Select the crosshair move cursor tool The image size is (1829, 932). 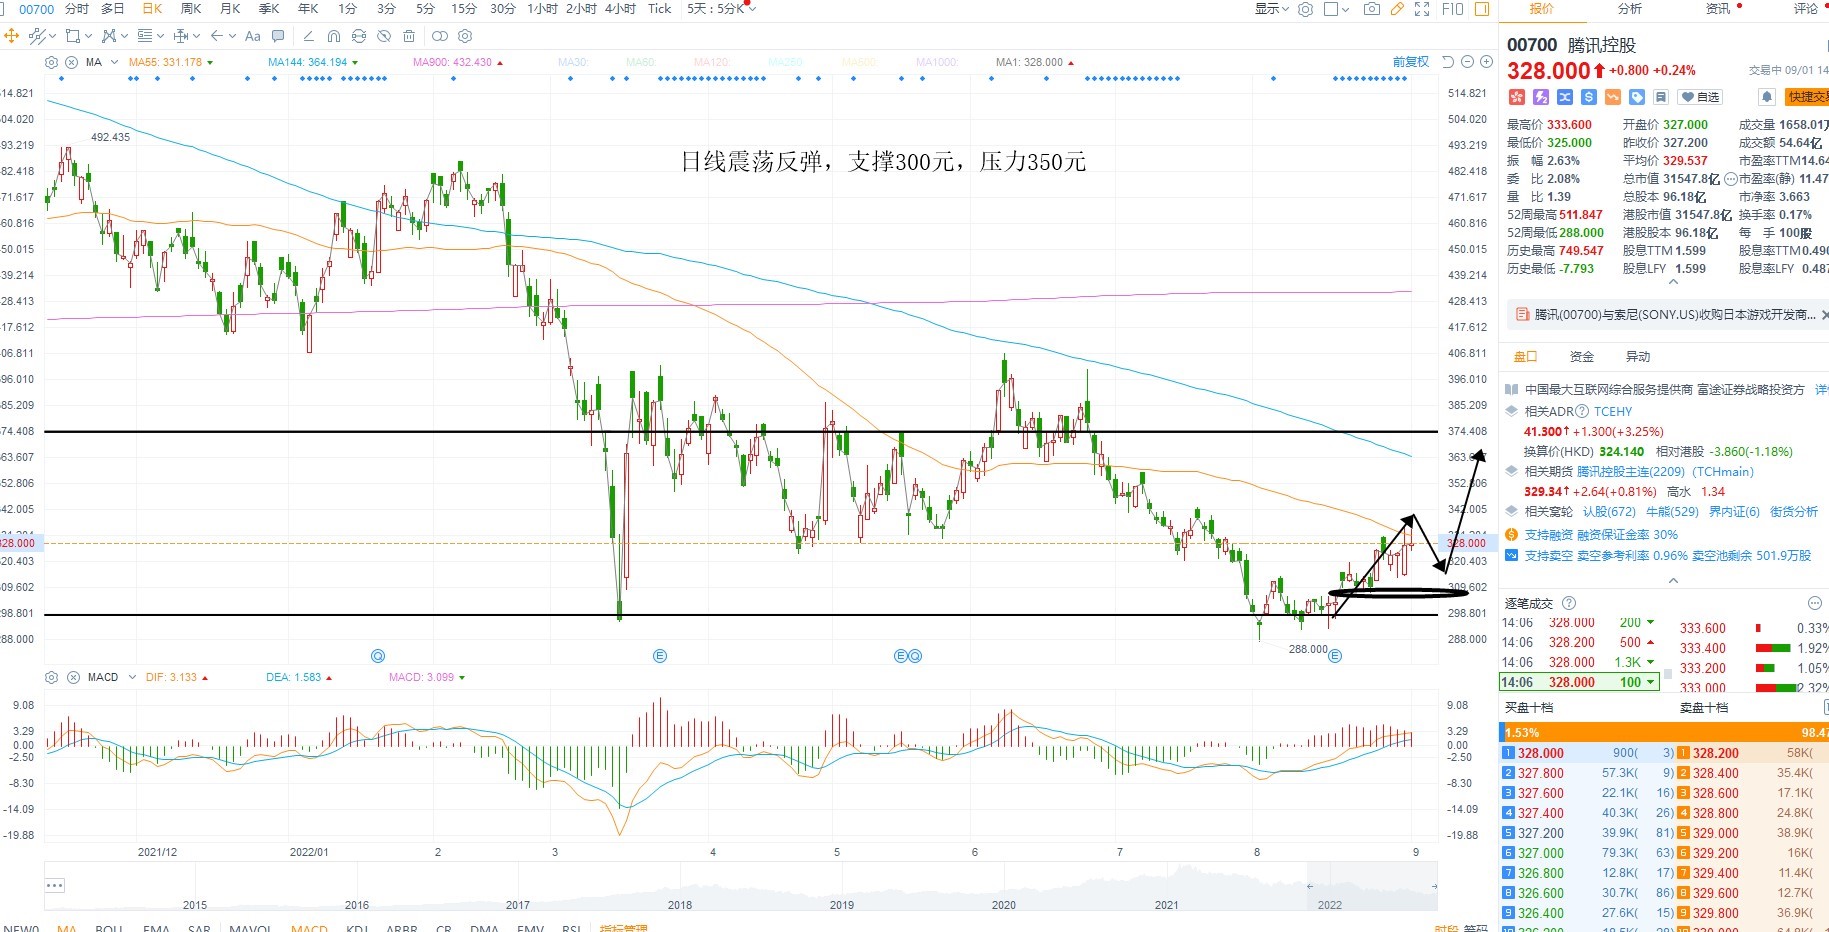(11, 36)
